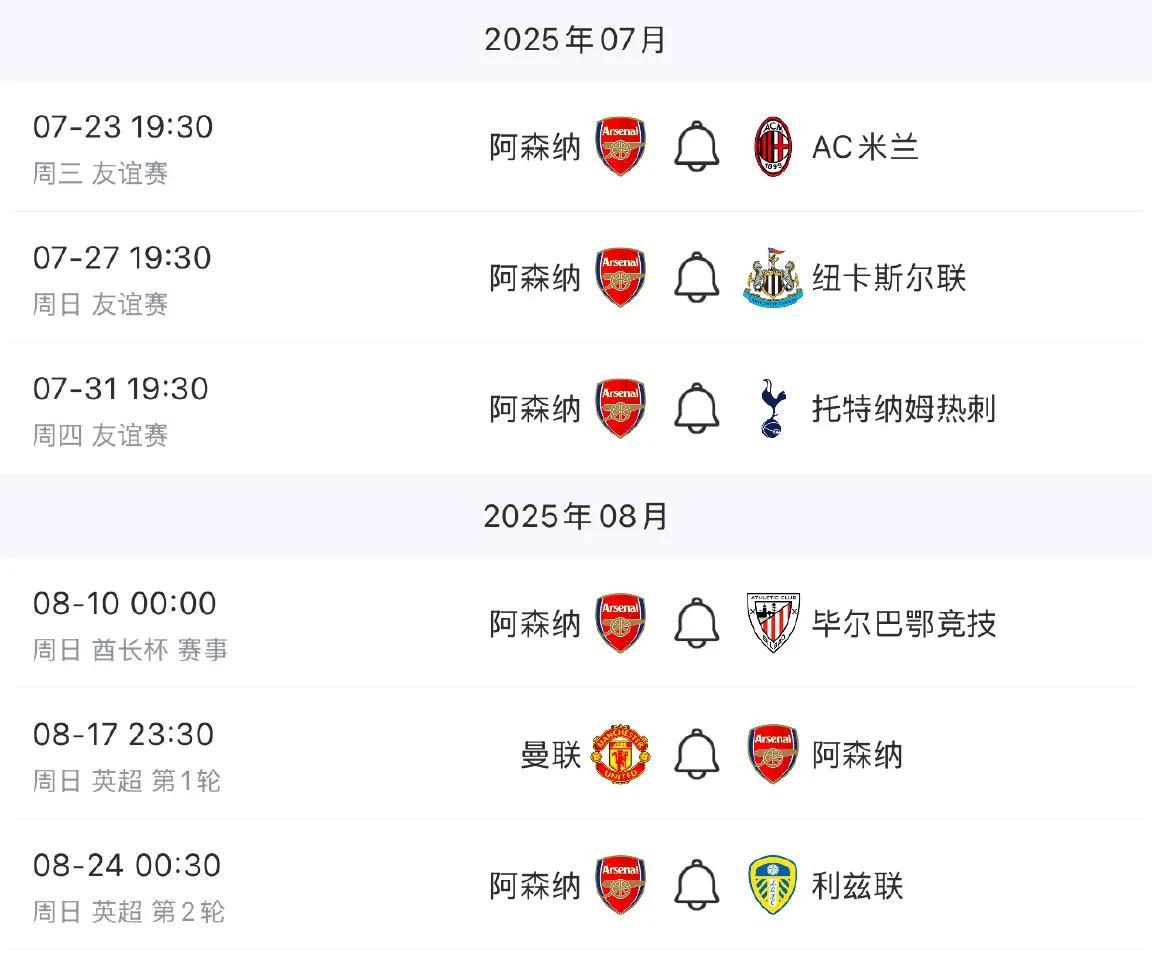Set reminder bell for 毕尔巴鄂竞技 match

coord(697,624)
